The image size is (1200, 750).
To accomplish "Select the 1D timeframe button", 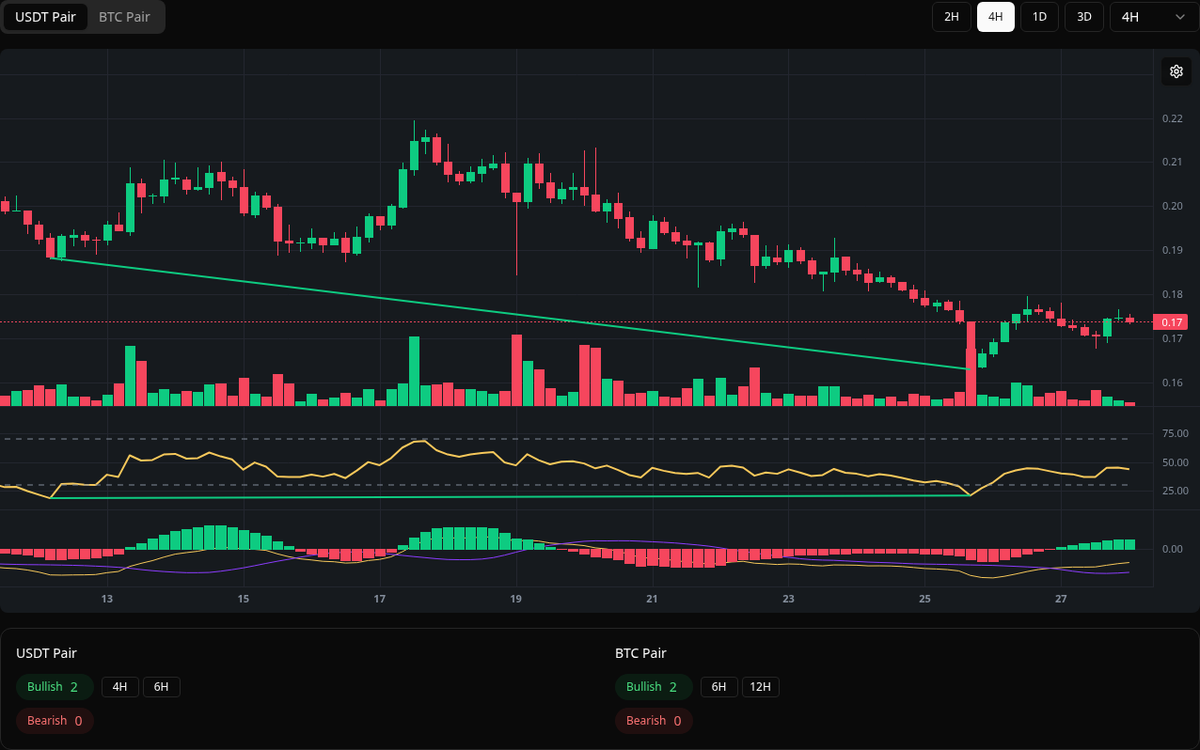I will click(1039, 17).
